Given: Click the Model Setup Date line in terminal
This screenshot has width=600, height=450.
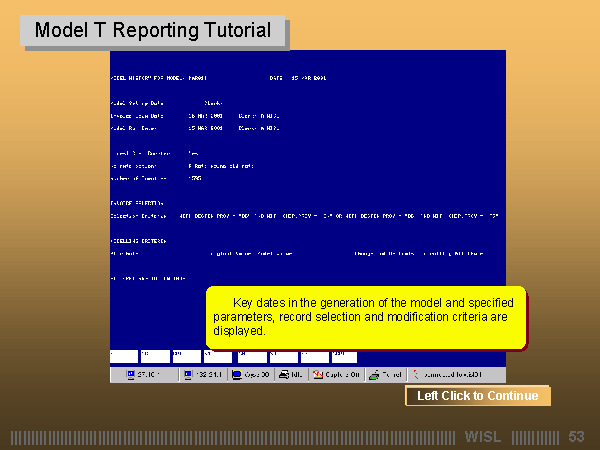Looking at the screenshot, I should click(140, 103).
